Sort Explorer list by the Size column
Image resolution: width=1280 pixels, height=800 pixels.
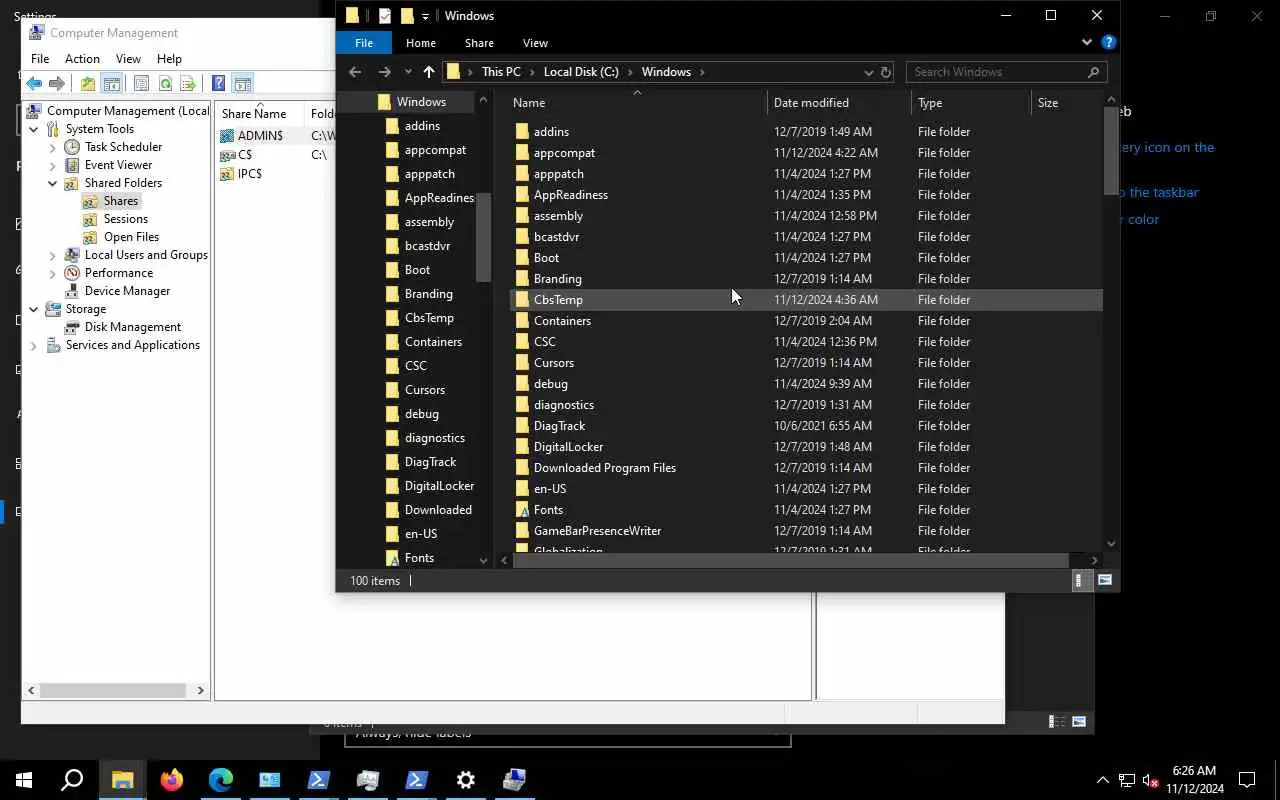pyautogui.click(x=1066, y=103)
